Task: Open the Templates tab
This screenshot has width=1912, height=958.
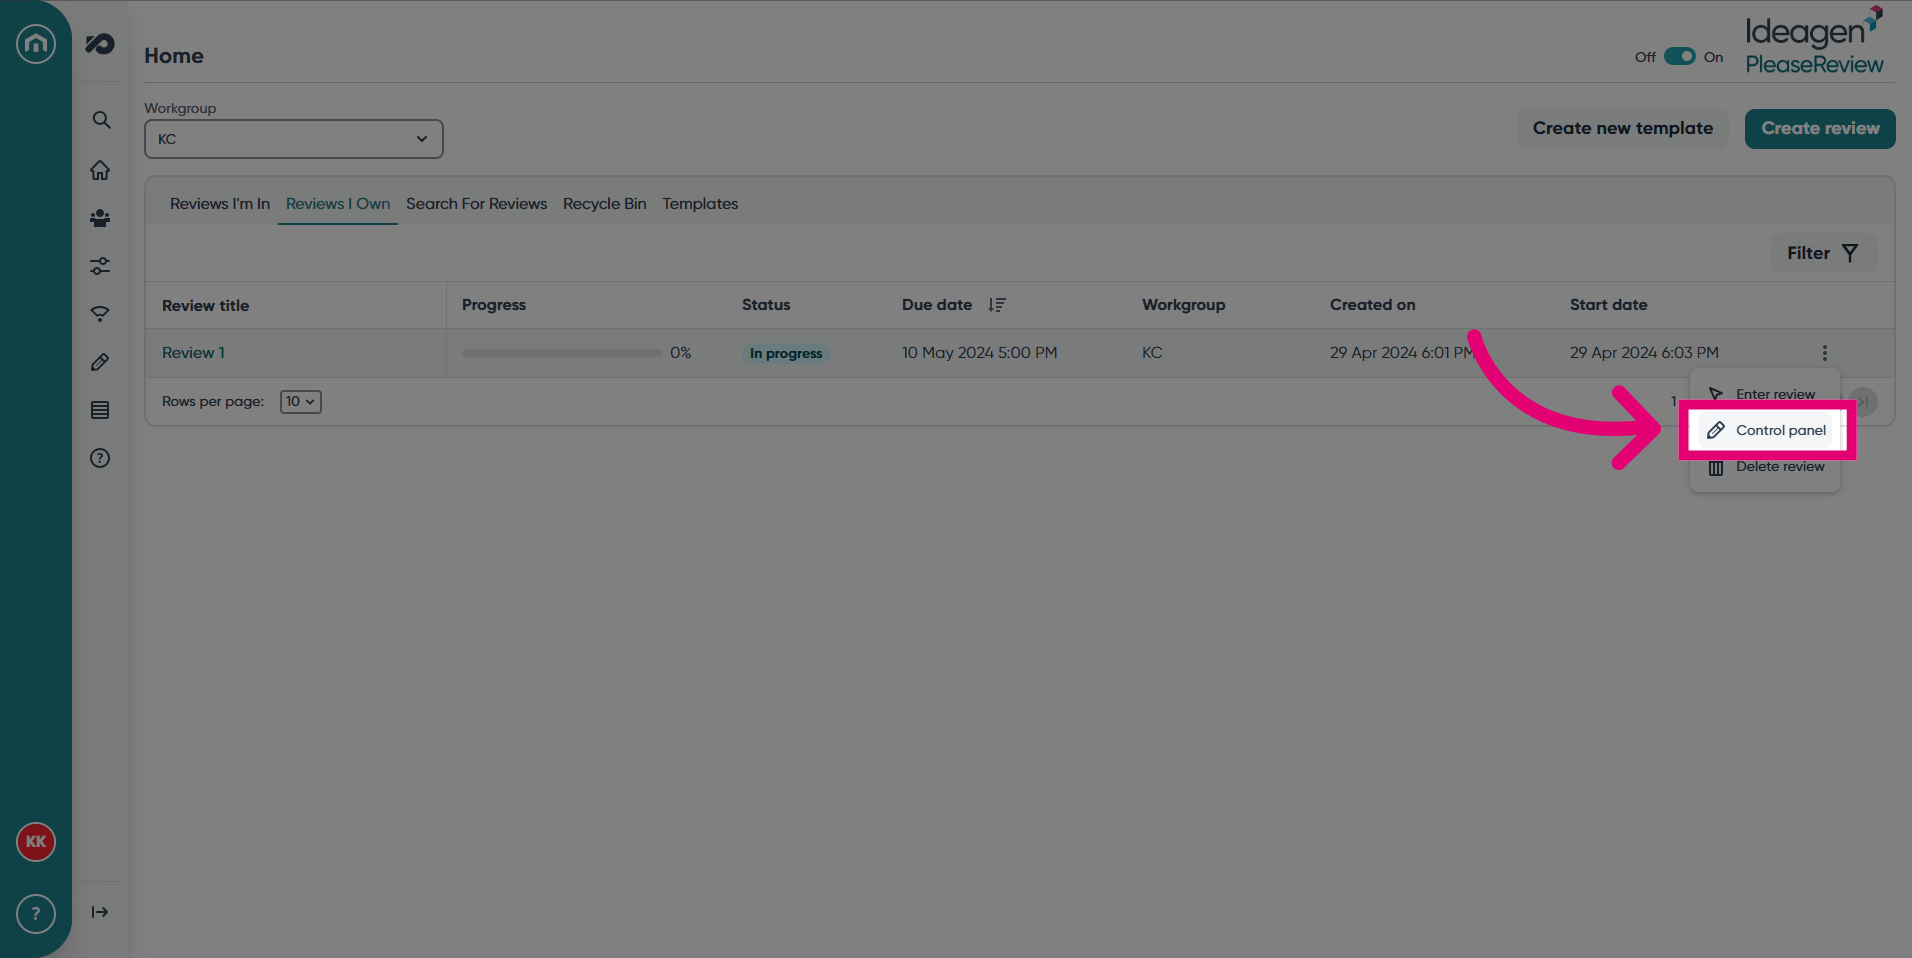Action: [x=700, y=204]
